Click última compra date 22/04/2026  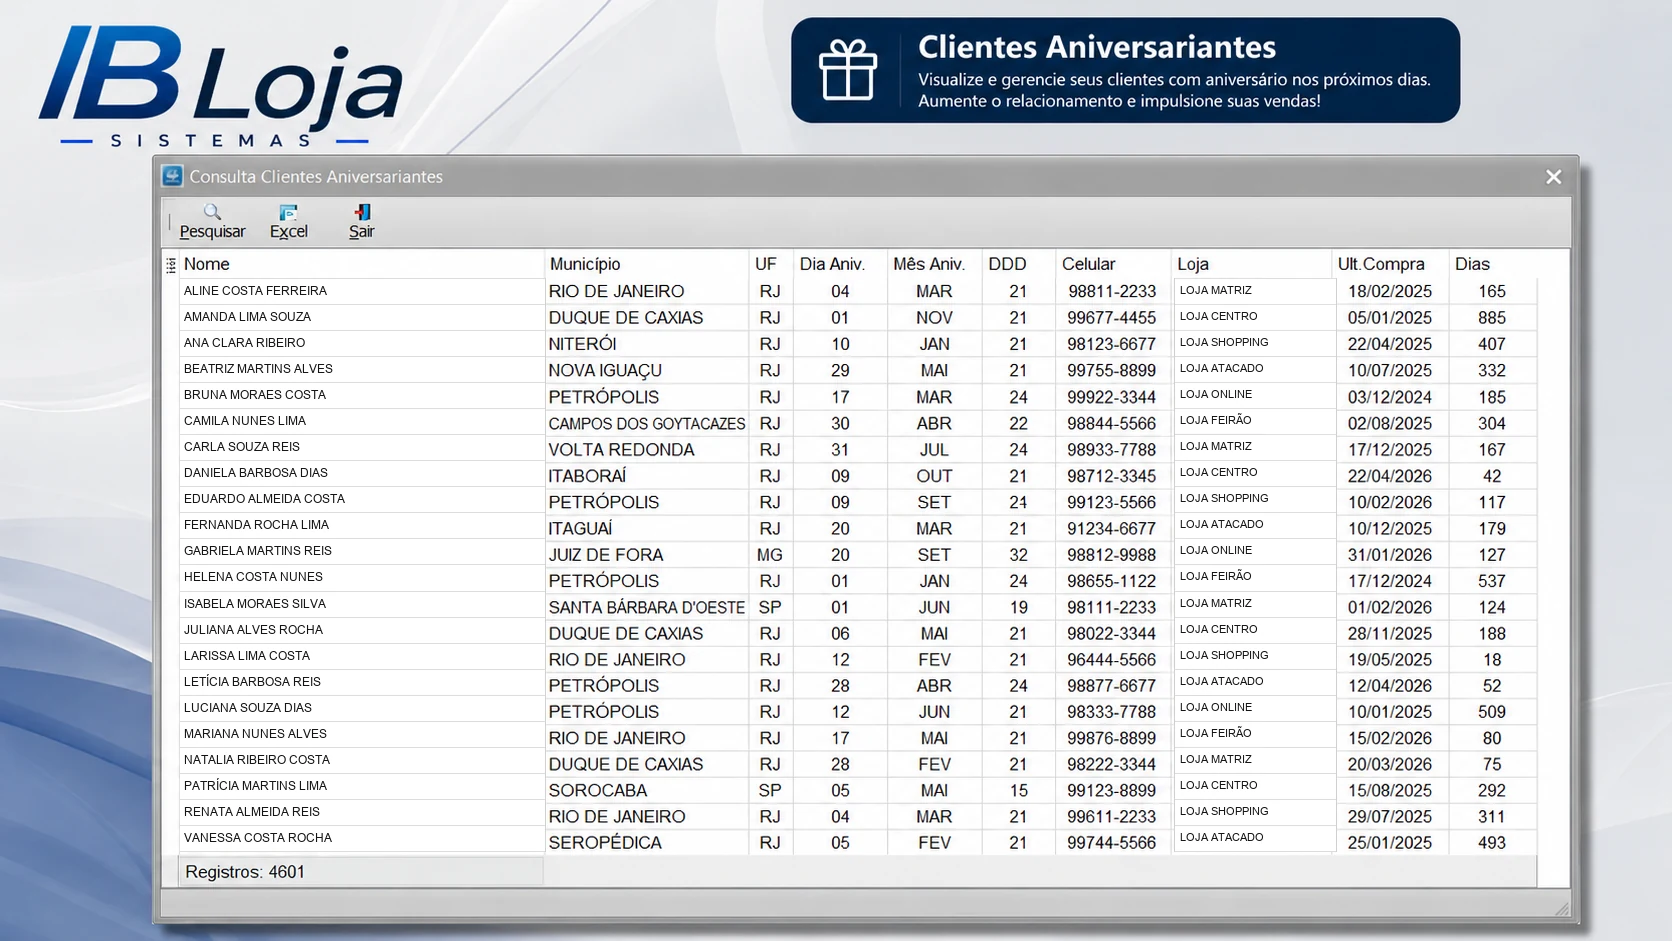point(1390,476)
